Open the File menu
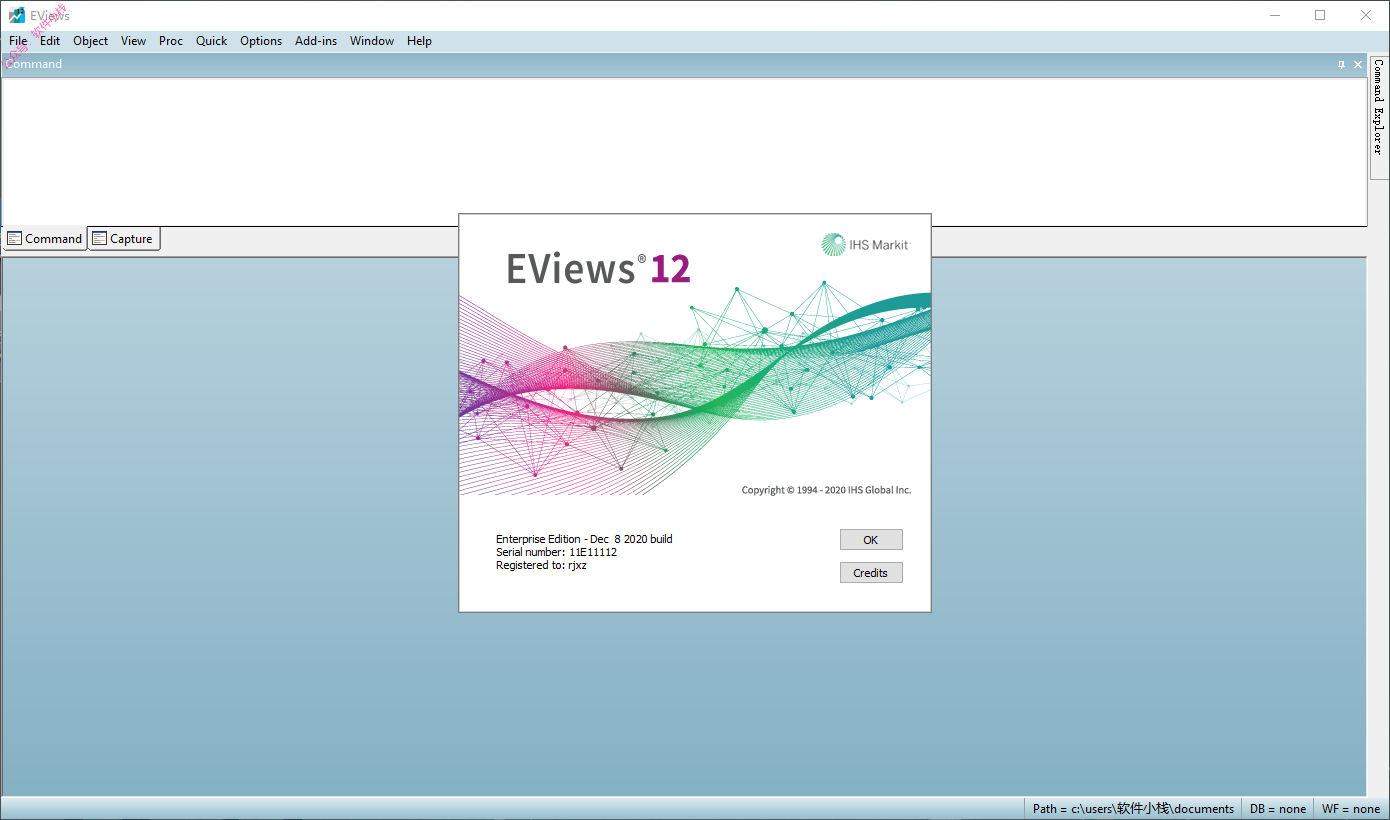The width and height of the screenshot is (1390, 820). pos(18,41)
